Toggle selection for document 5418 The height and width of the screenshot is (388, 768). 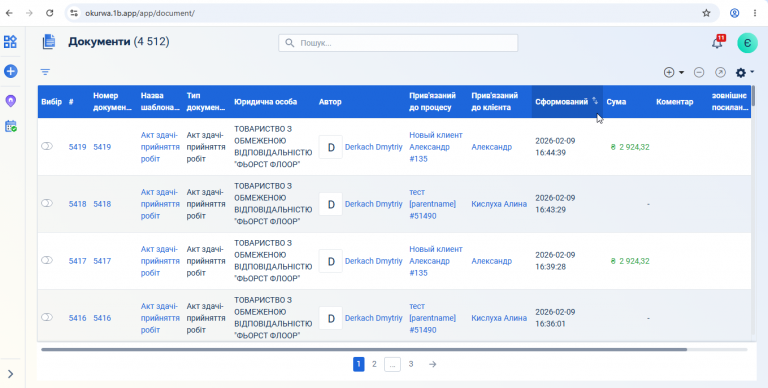tap(47, 203)
